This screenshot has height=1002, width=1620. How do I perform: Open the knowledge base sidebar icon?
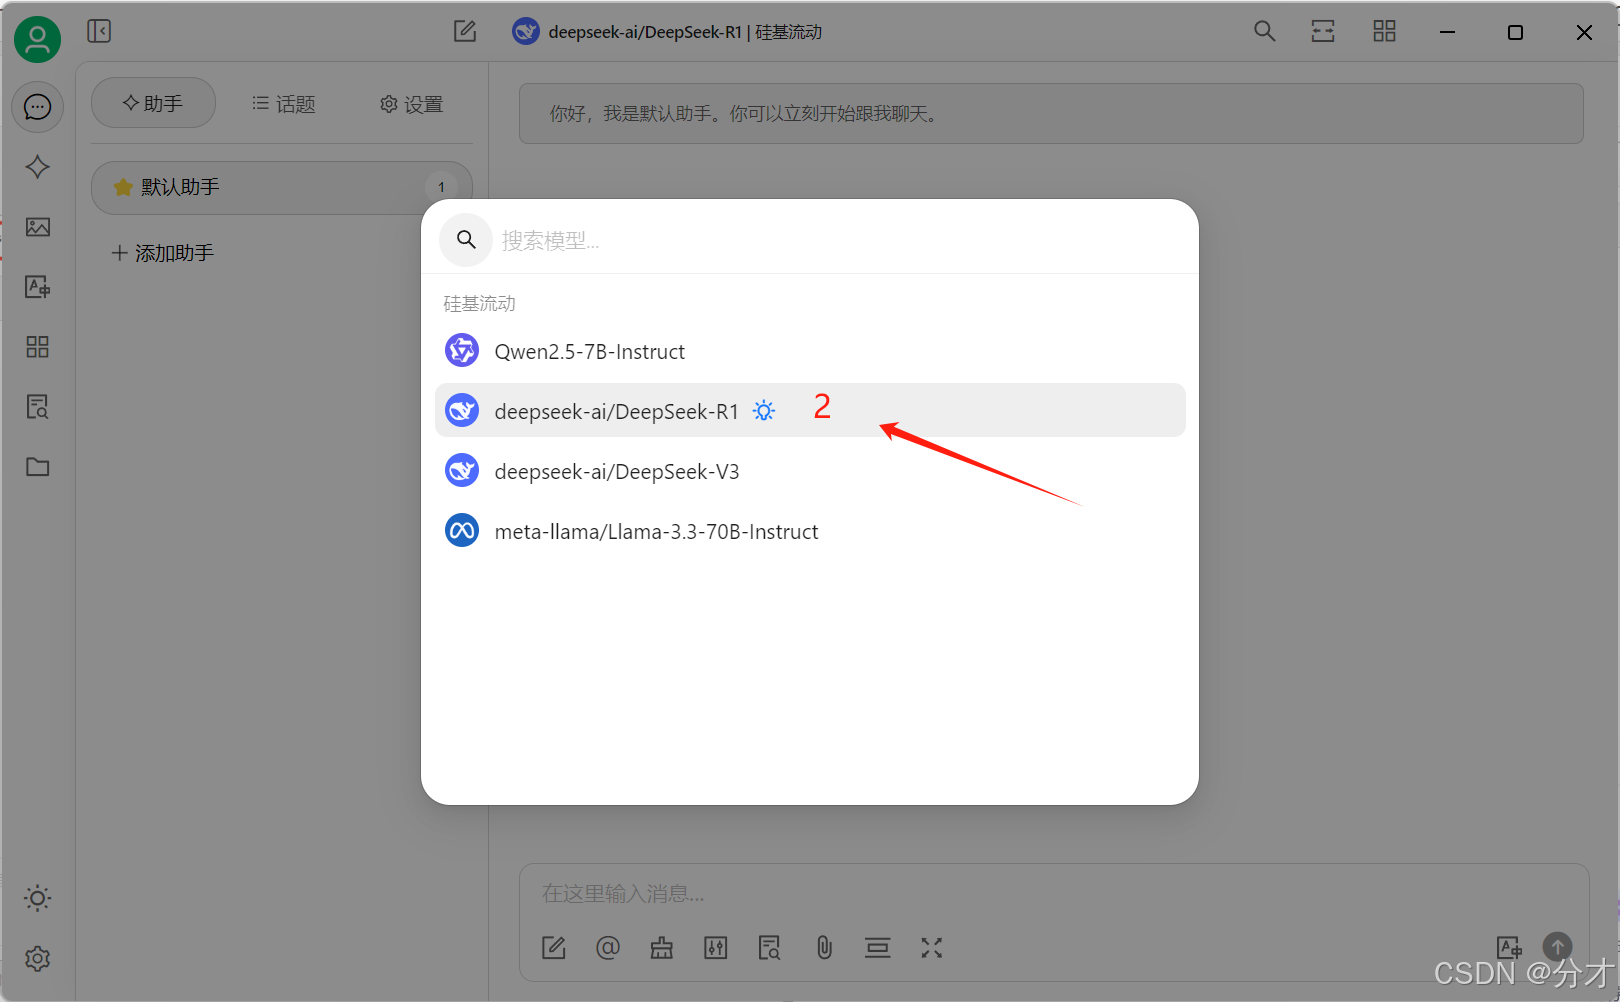click(38, 407)
